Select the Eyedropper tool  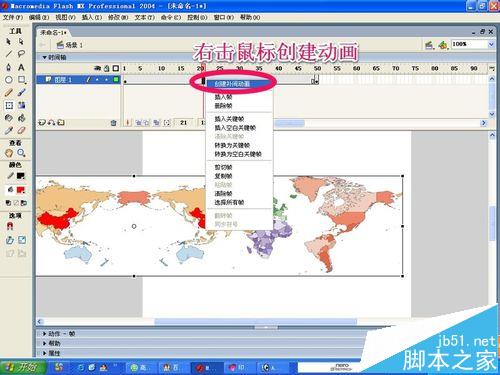click(9, 130)
